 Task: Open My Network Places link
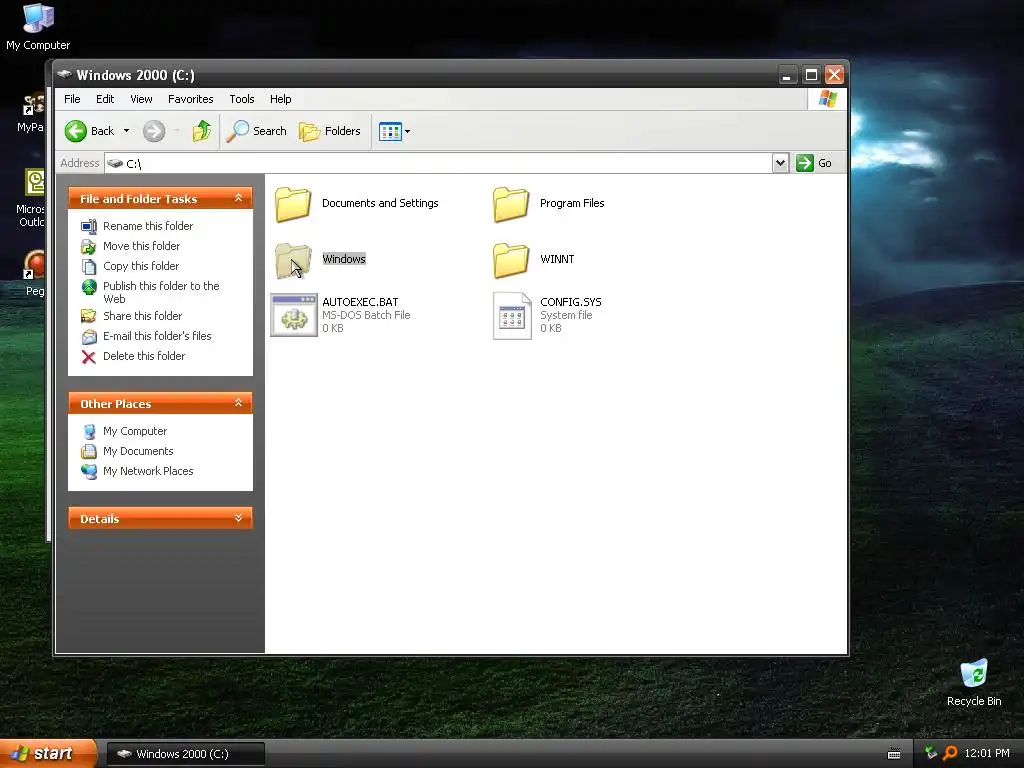tap(148, 472)
